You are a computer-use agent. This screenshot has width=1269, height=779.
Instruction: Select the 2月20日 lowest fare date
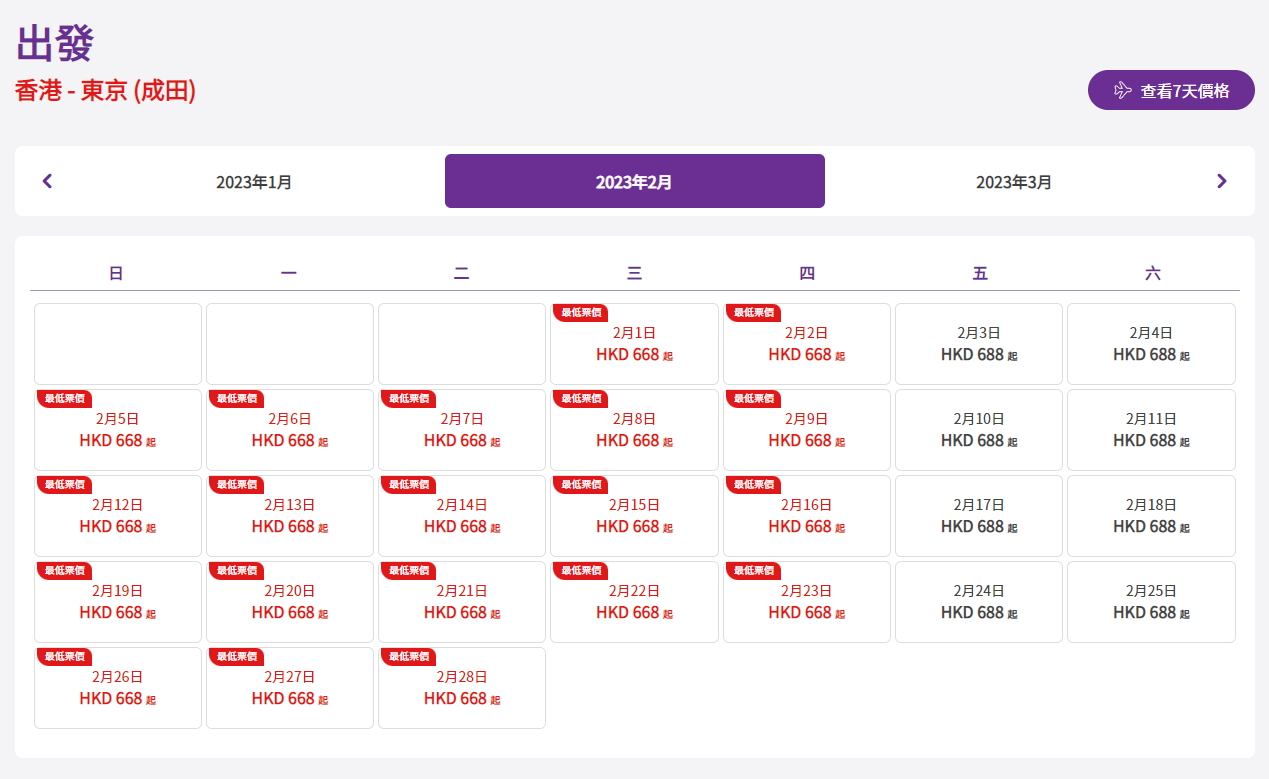(x=290, y=602)
